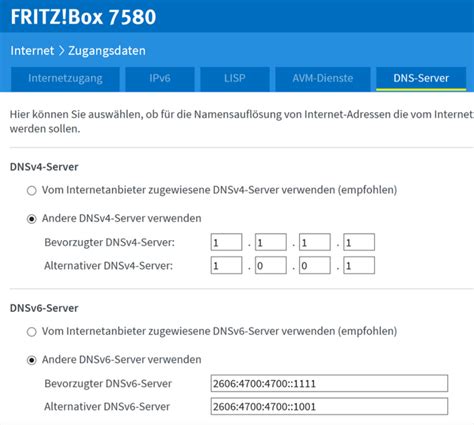
Task: Click first octet of Bevorzugter DNSv4-Server
Action: tap(226, 242)
